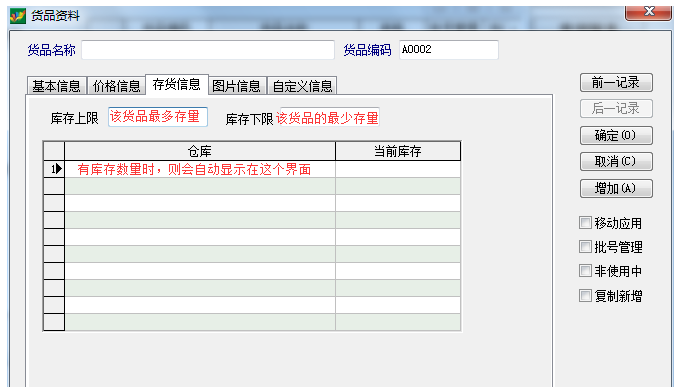Click the 货品名称 input field
The height and width of the screenshot is (387, 675).
pyautogui.click(x=208, y=50)
